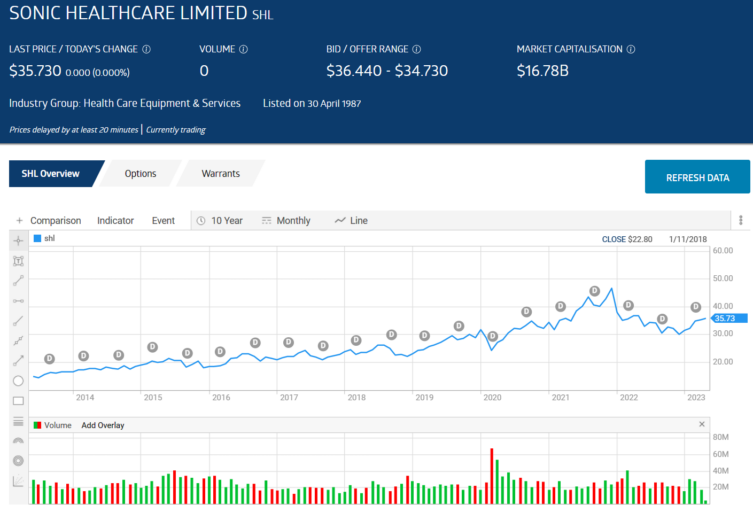Screen dimensions: 753x512
Task: Switch to the Options tab
Action: tap(140, 173)
